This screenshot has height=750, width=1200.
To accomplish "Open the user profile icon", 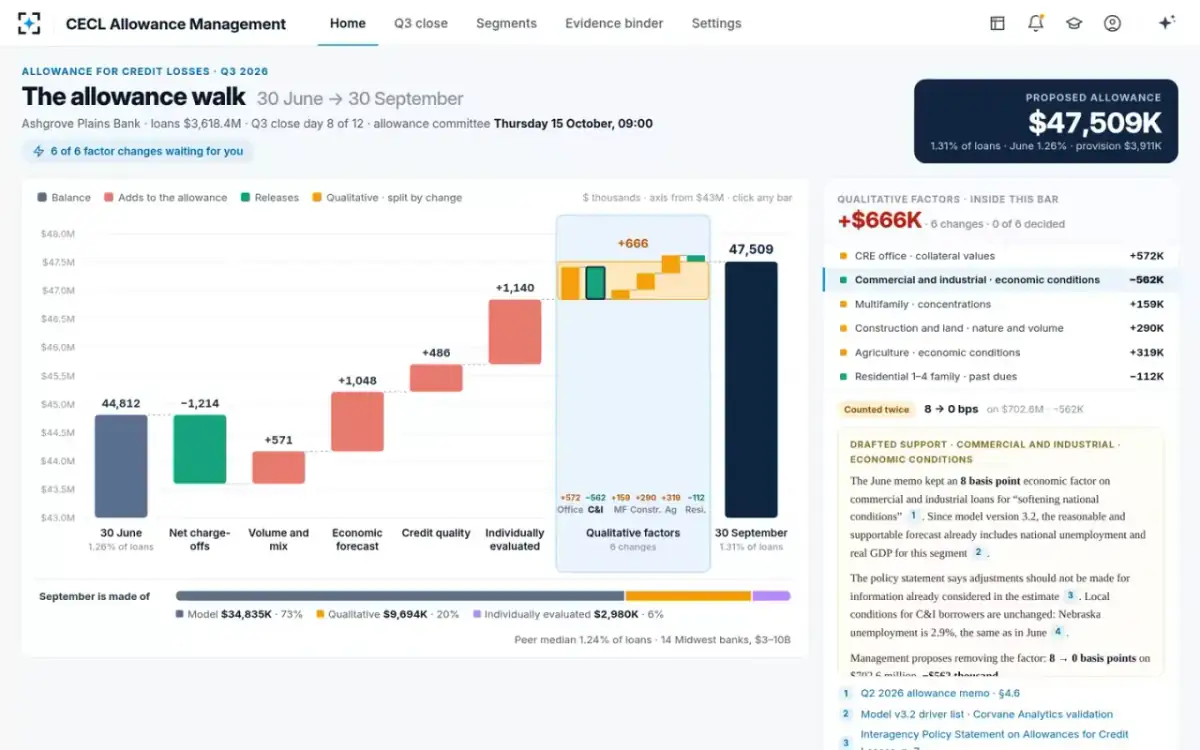I will pos(1112,23).
